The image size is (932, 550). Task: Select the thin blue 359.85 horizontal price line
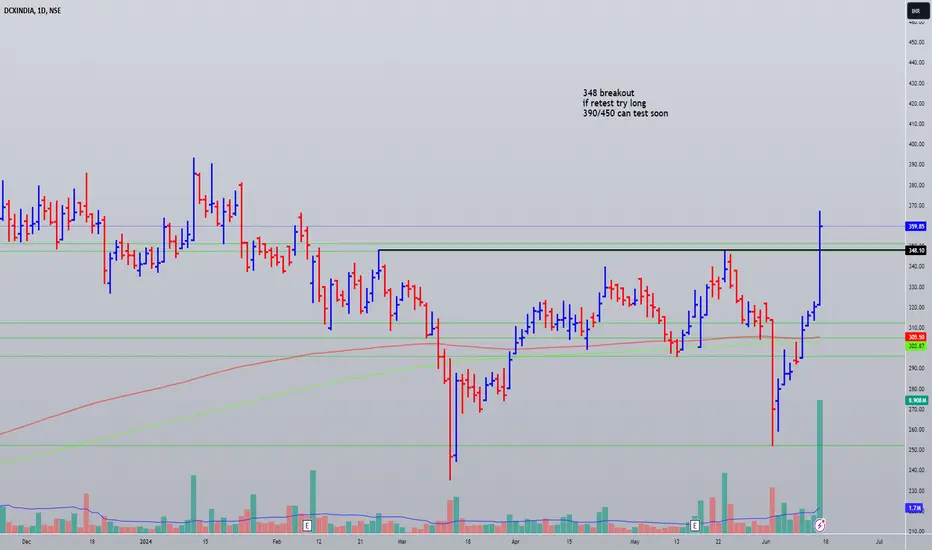[452, 226]
